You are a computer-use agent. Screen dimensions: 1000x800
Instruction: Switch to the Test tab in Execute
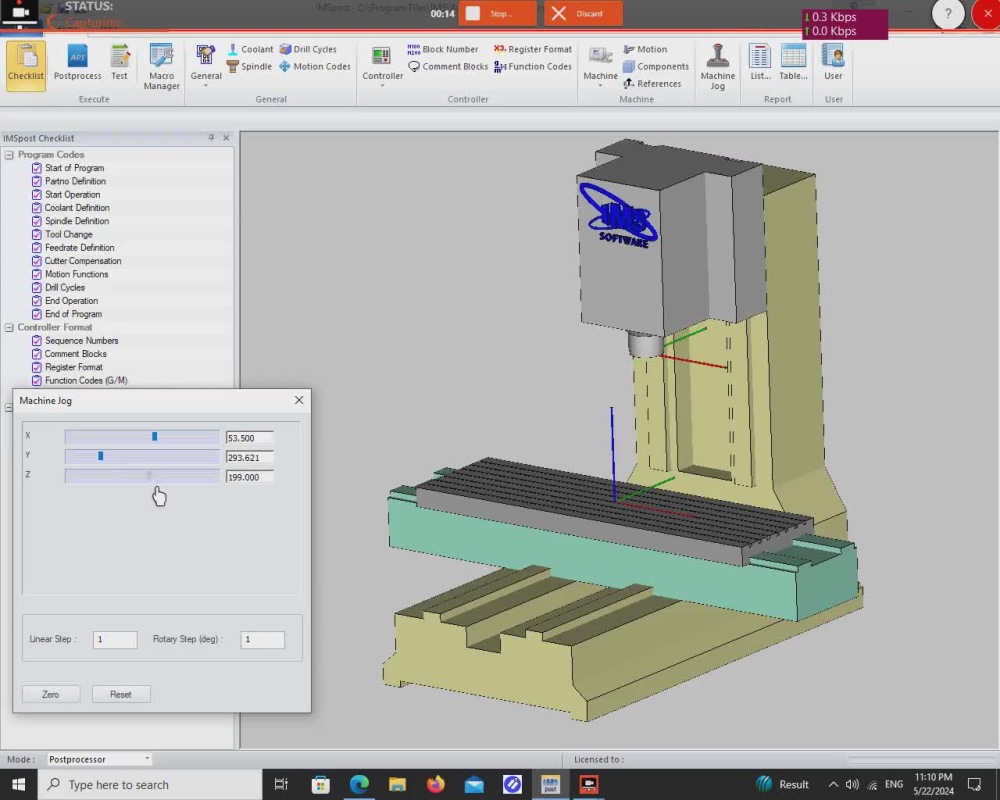coord(119,64)
